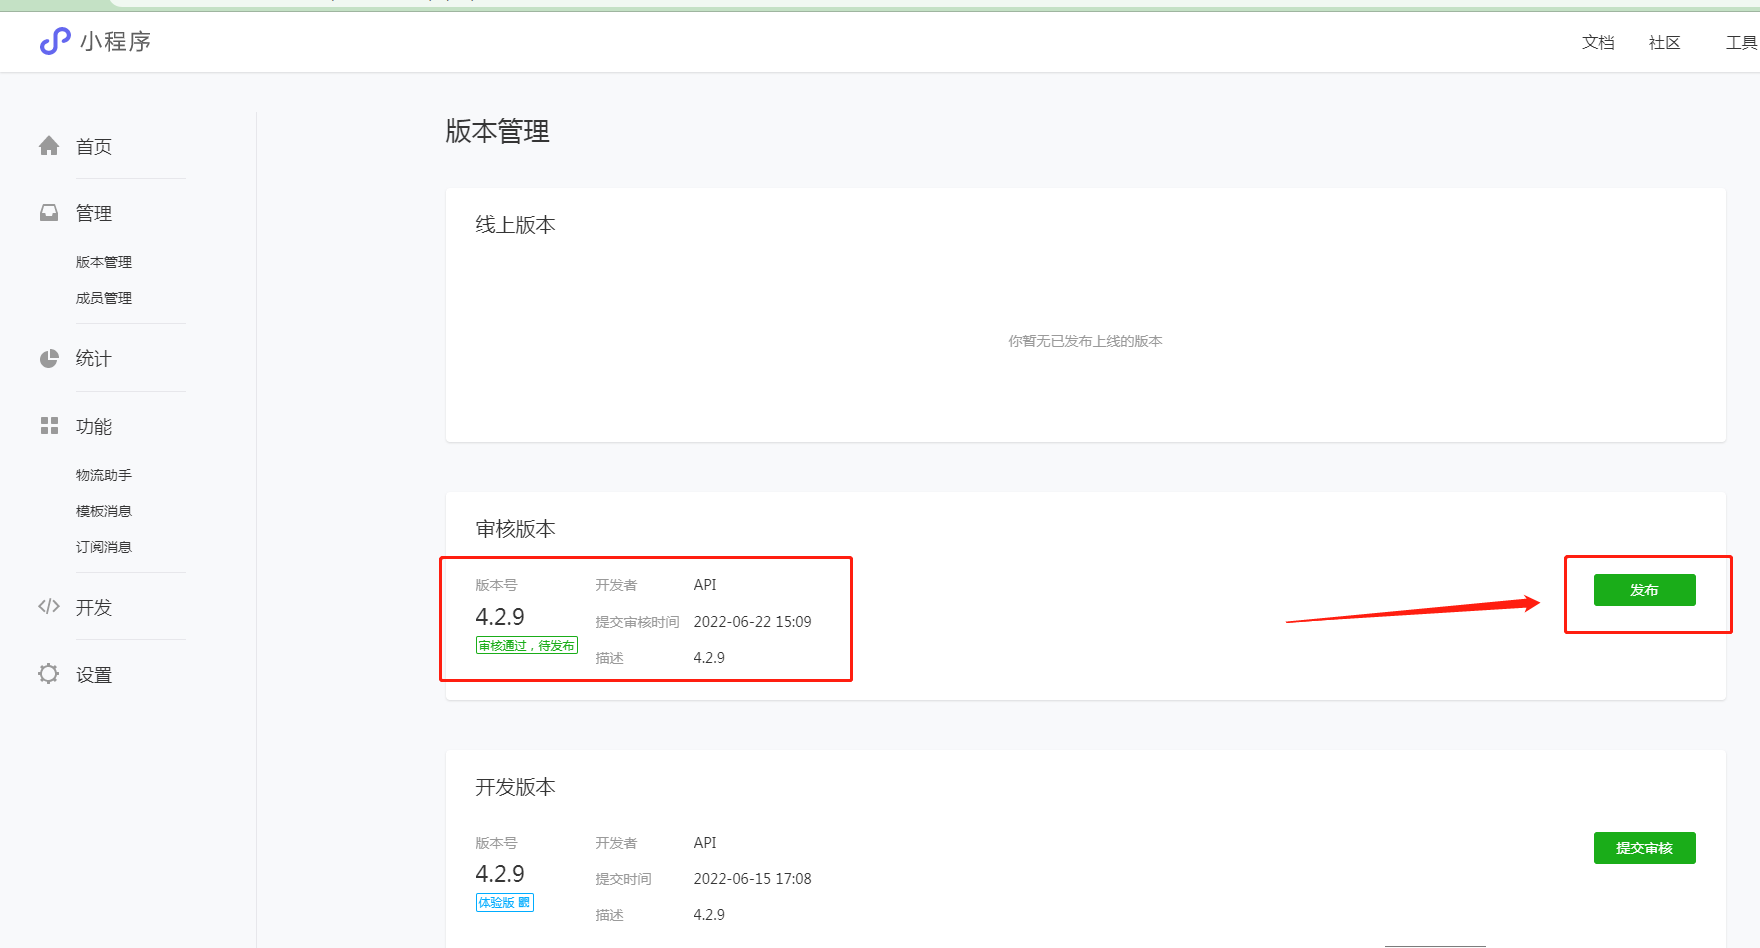Open the 工具 link in the header
Image resolution: width=1760 pixels, height=948 pixels.
pos(1741,42)
